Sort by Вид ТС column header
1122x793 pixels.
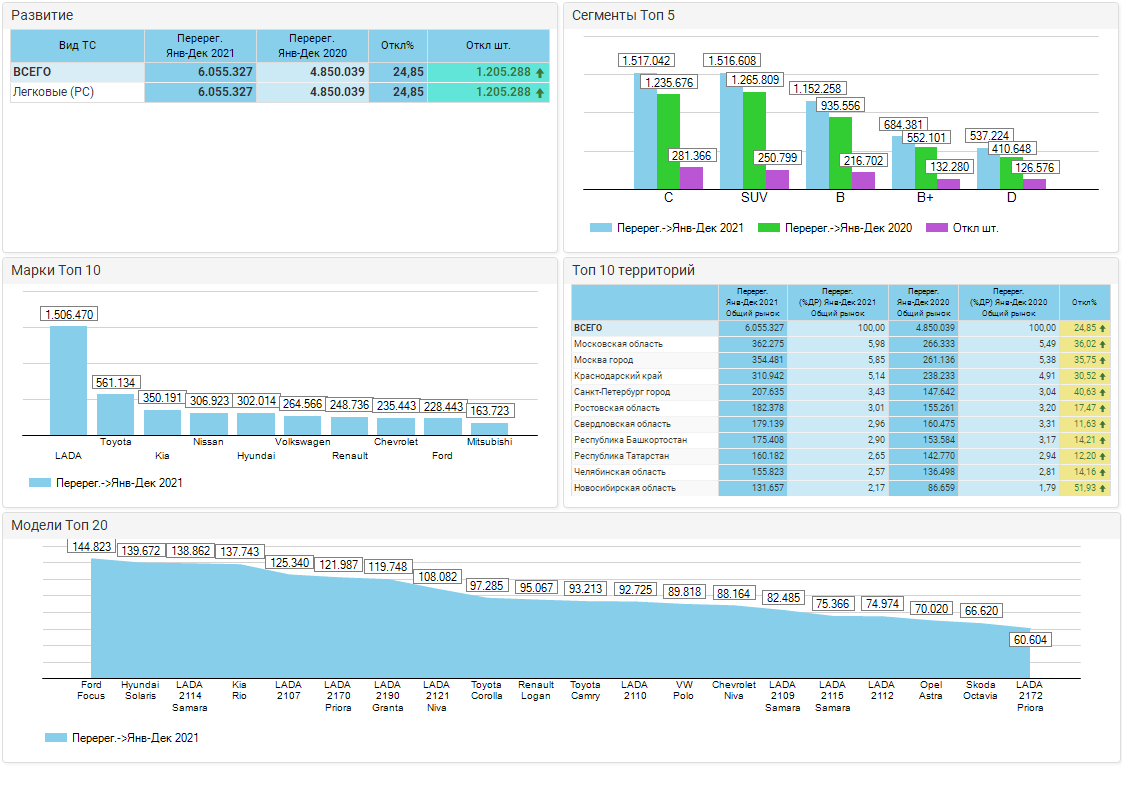[77, 45]
